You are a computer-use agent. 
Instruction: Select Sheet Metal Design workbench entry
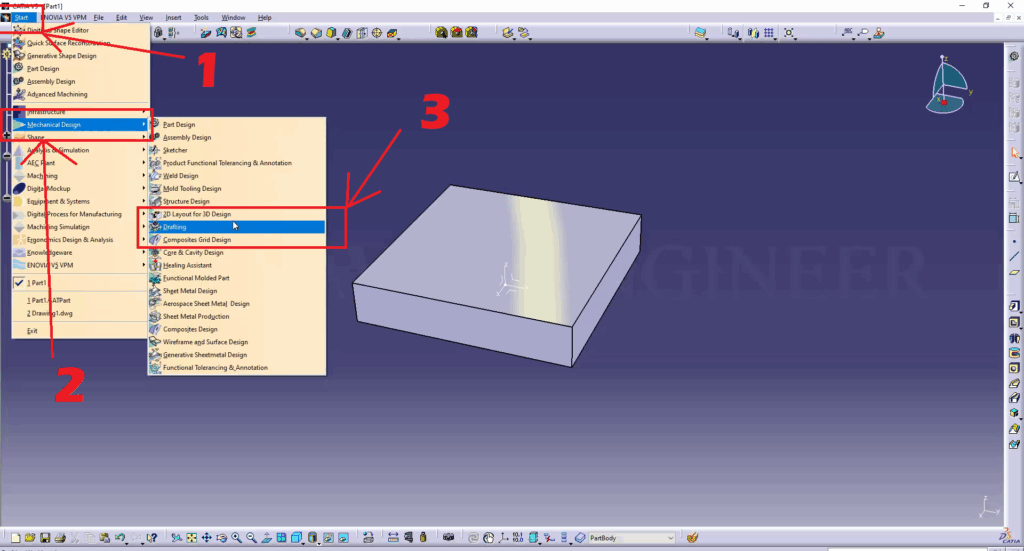pos(190,291)
